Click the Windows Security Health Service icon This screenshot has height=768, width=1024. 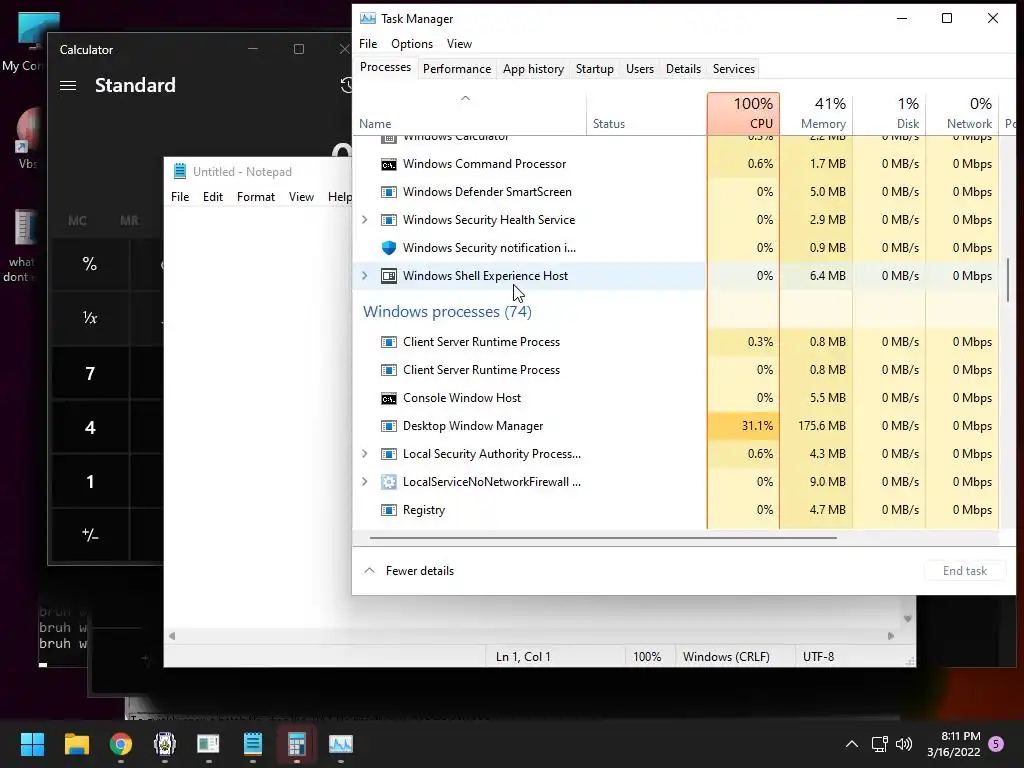click(389, 220)
